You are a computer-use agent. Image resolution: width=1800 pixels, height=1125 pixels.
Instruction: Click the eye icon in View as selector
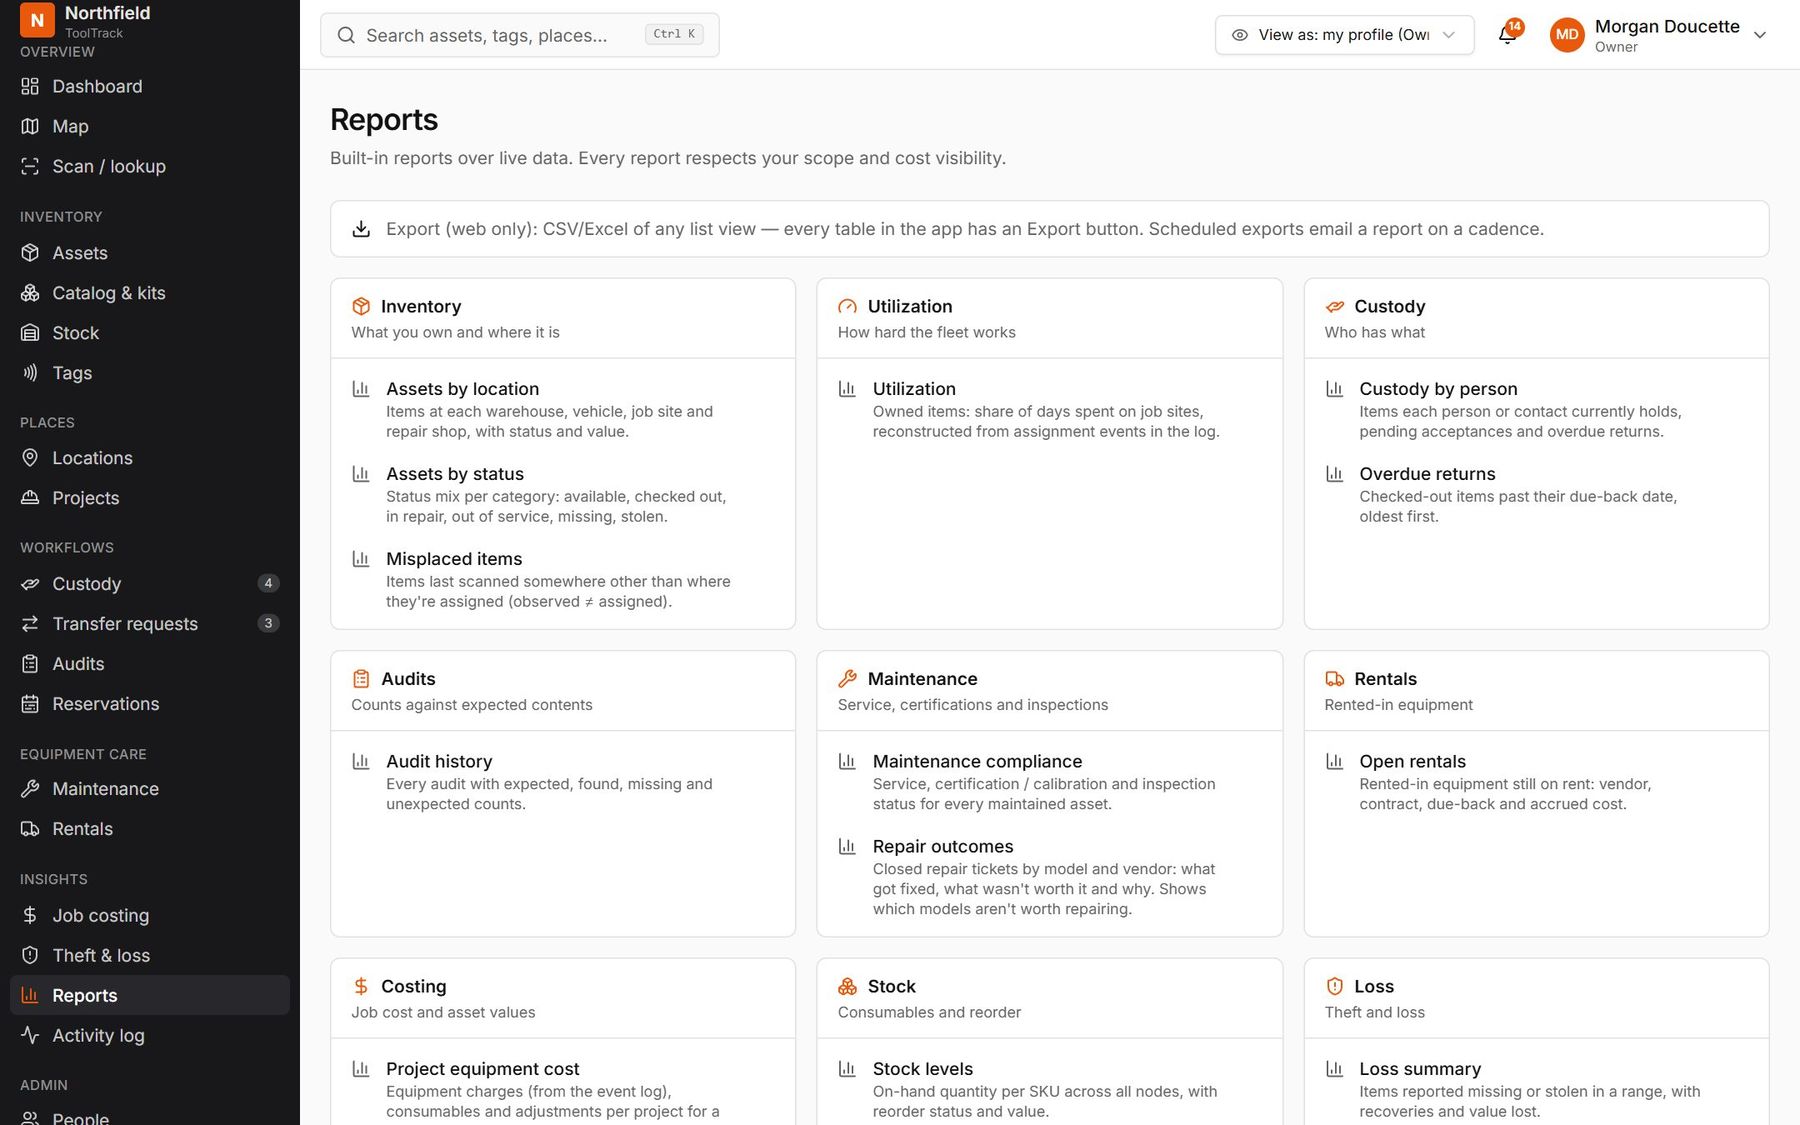tap(1240, 35)
